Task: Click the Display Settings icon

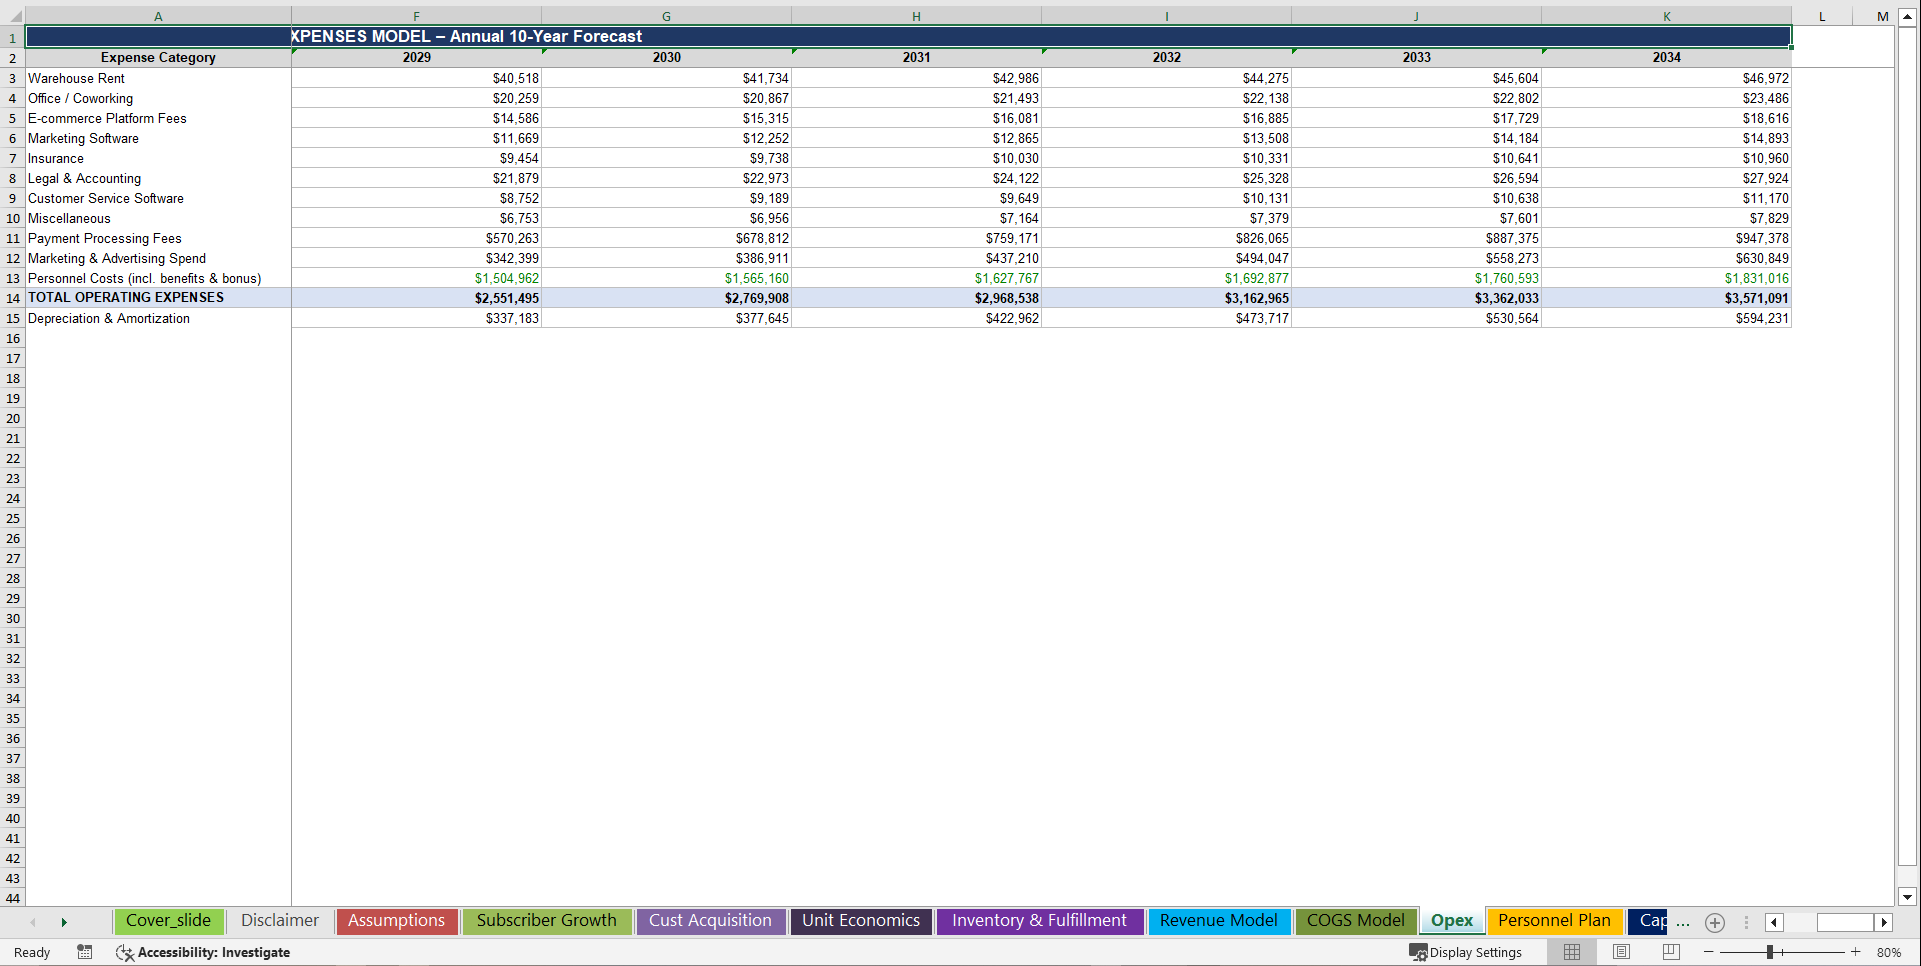Action: click(1418, 952)
